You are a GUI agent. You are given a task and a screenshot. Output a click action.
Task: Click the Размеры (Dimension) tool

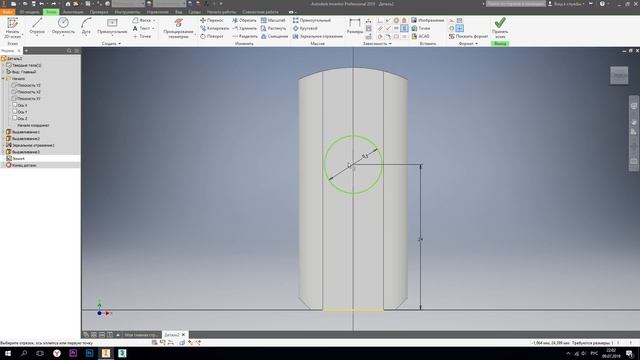(x=355, y=26)
